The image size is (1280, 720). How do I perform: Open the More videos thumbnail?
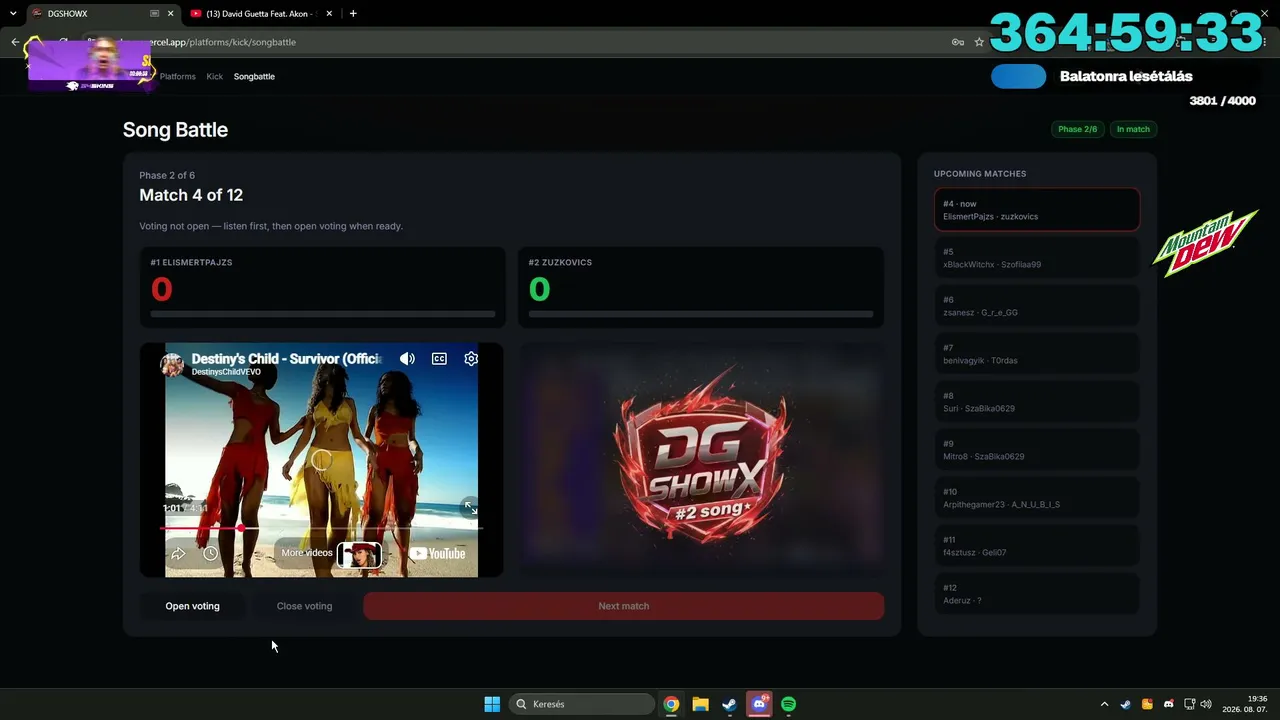[x=359, y=554]
